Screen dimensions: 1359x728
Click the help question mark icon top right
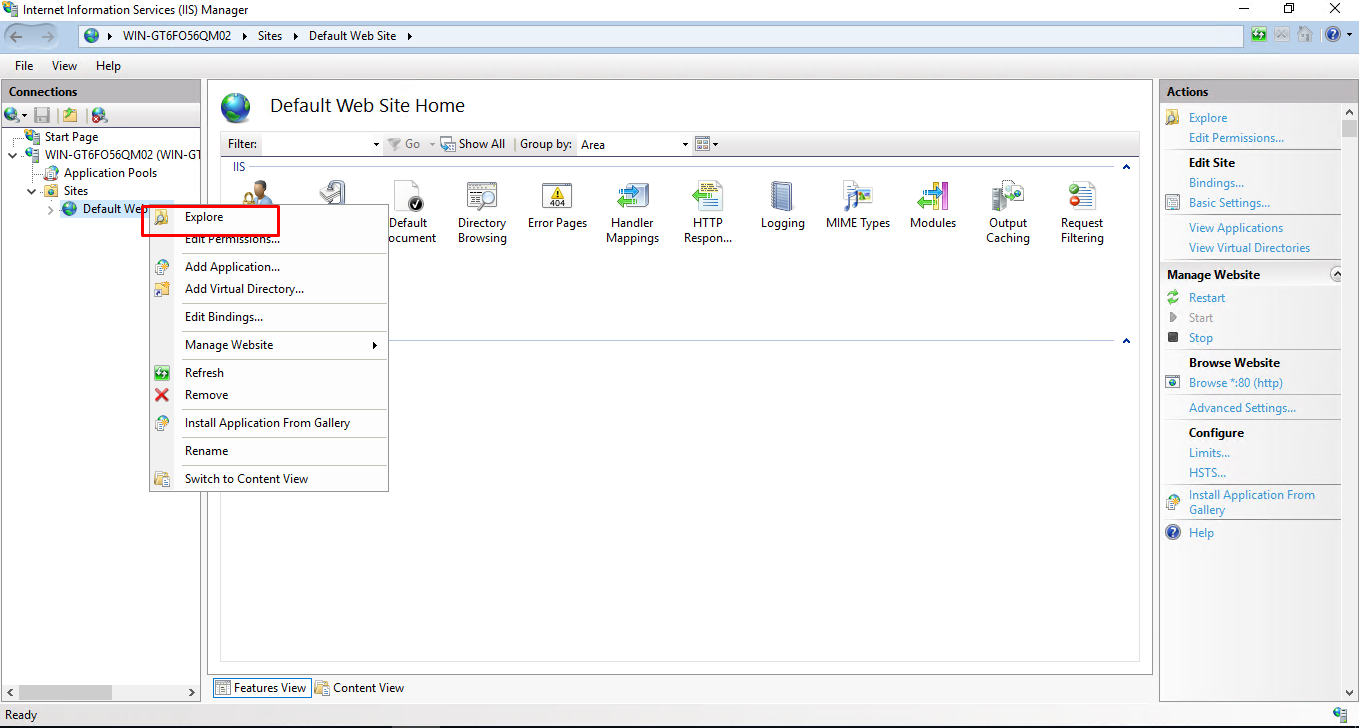(1332, 35)
